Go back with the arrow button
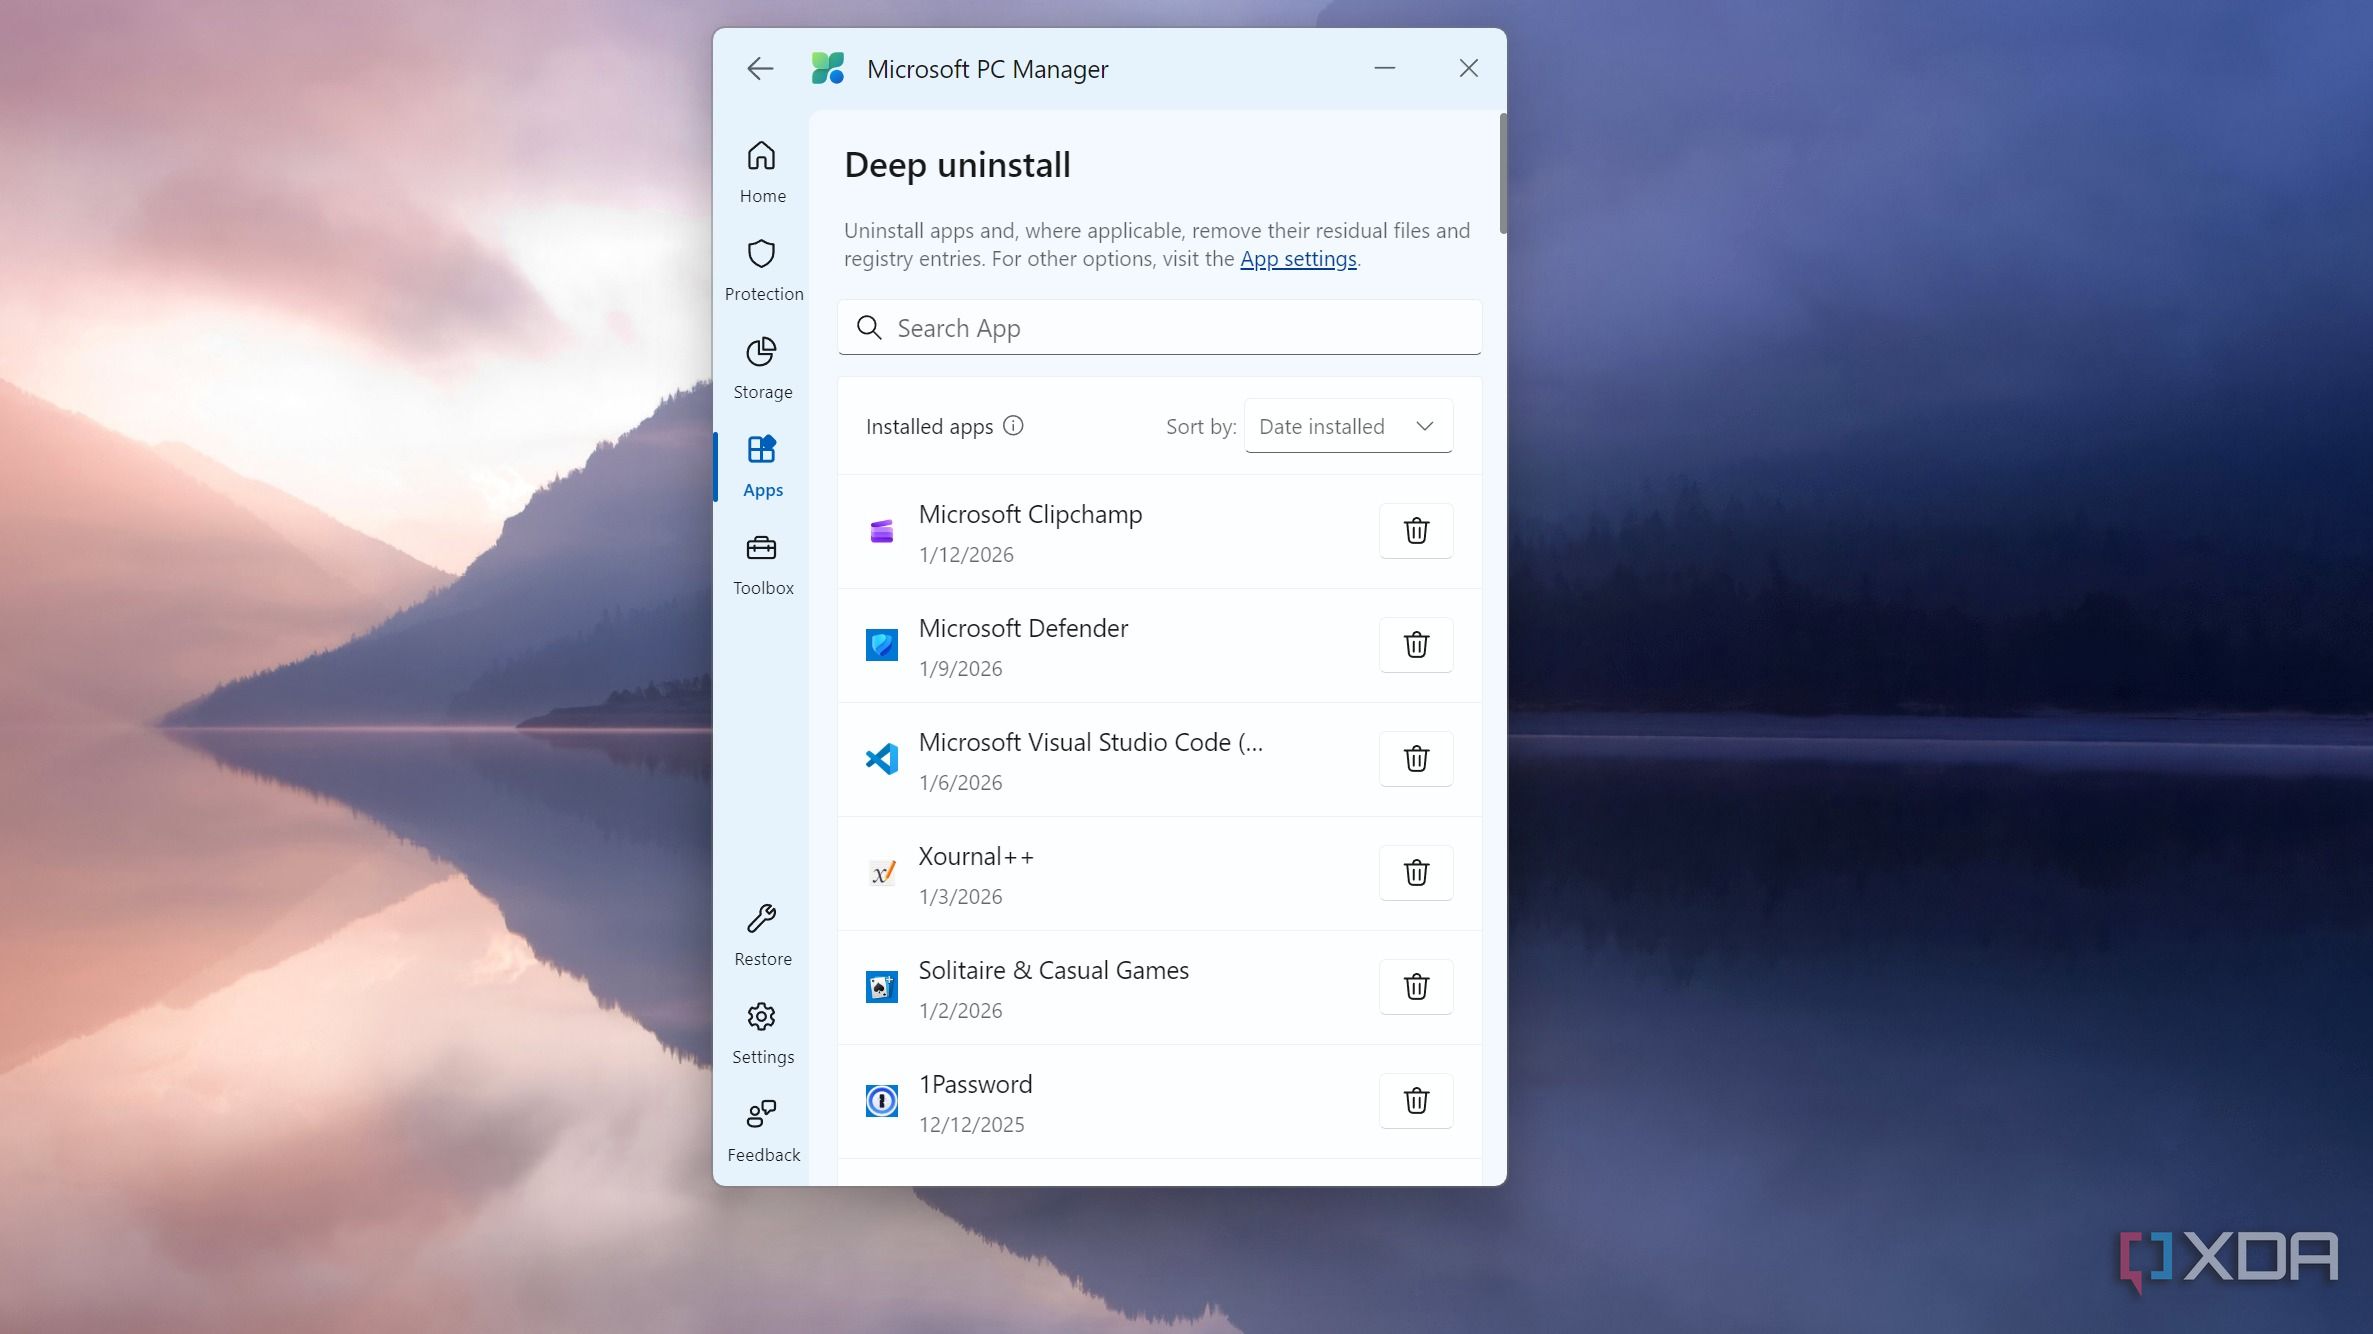Screen dimensions: 2373x1334 point(760,68)
